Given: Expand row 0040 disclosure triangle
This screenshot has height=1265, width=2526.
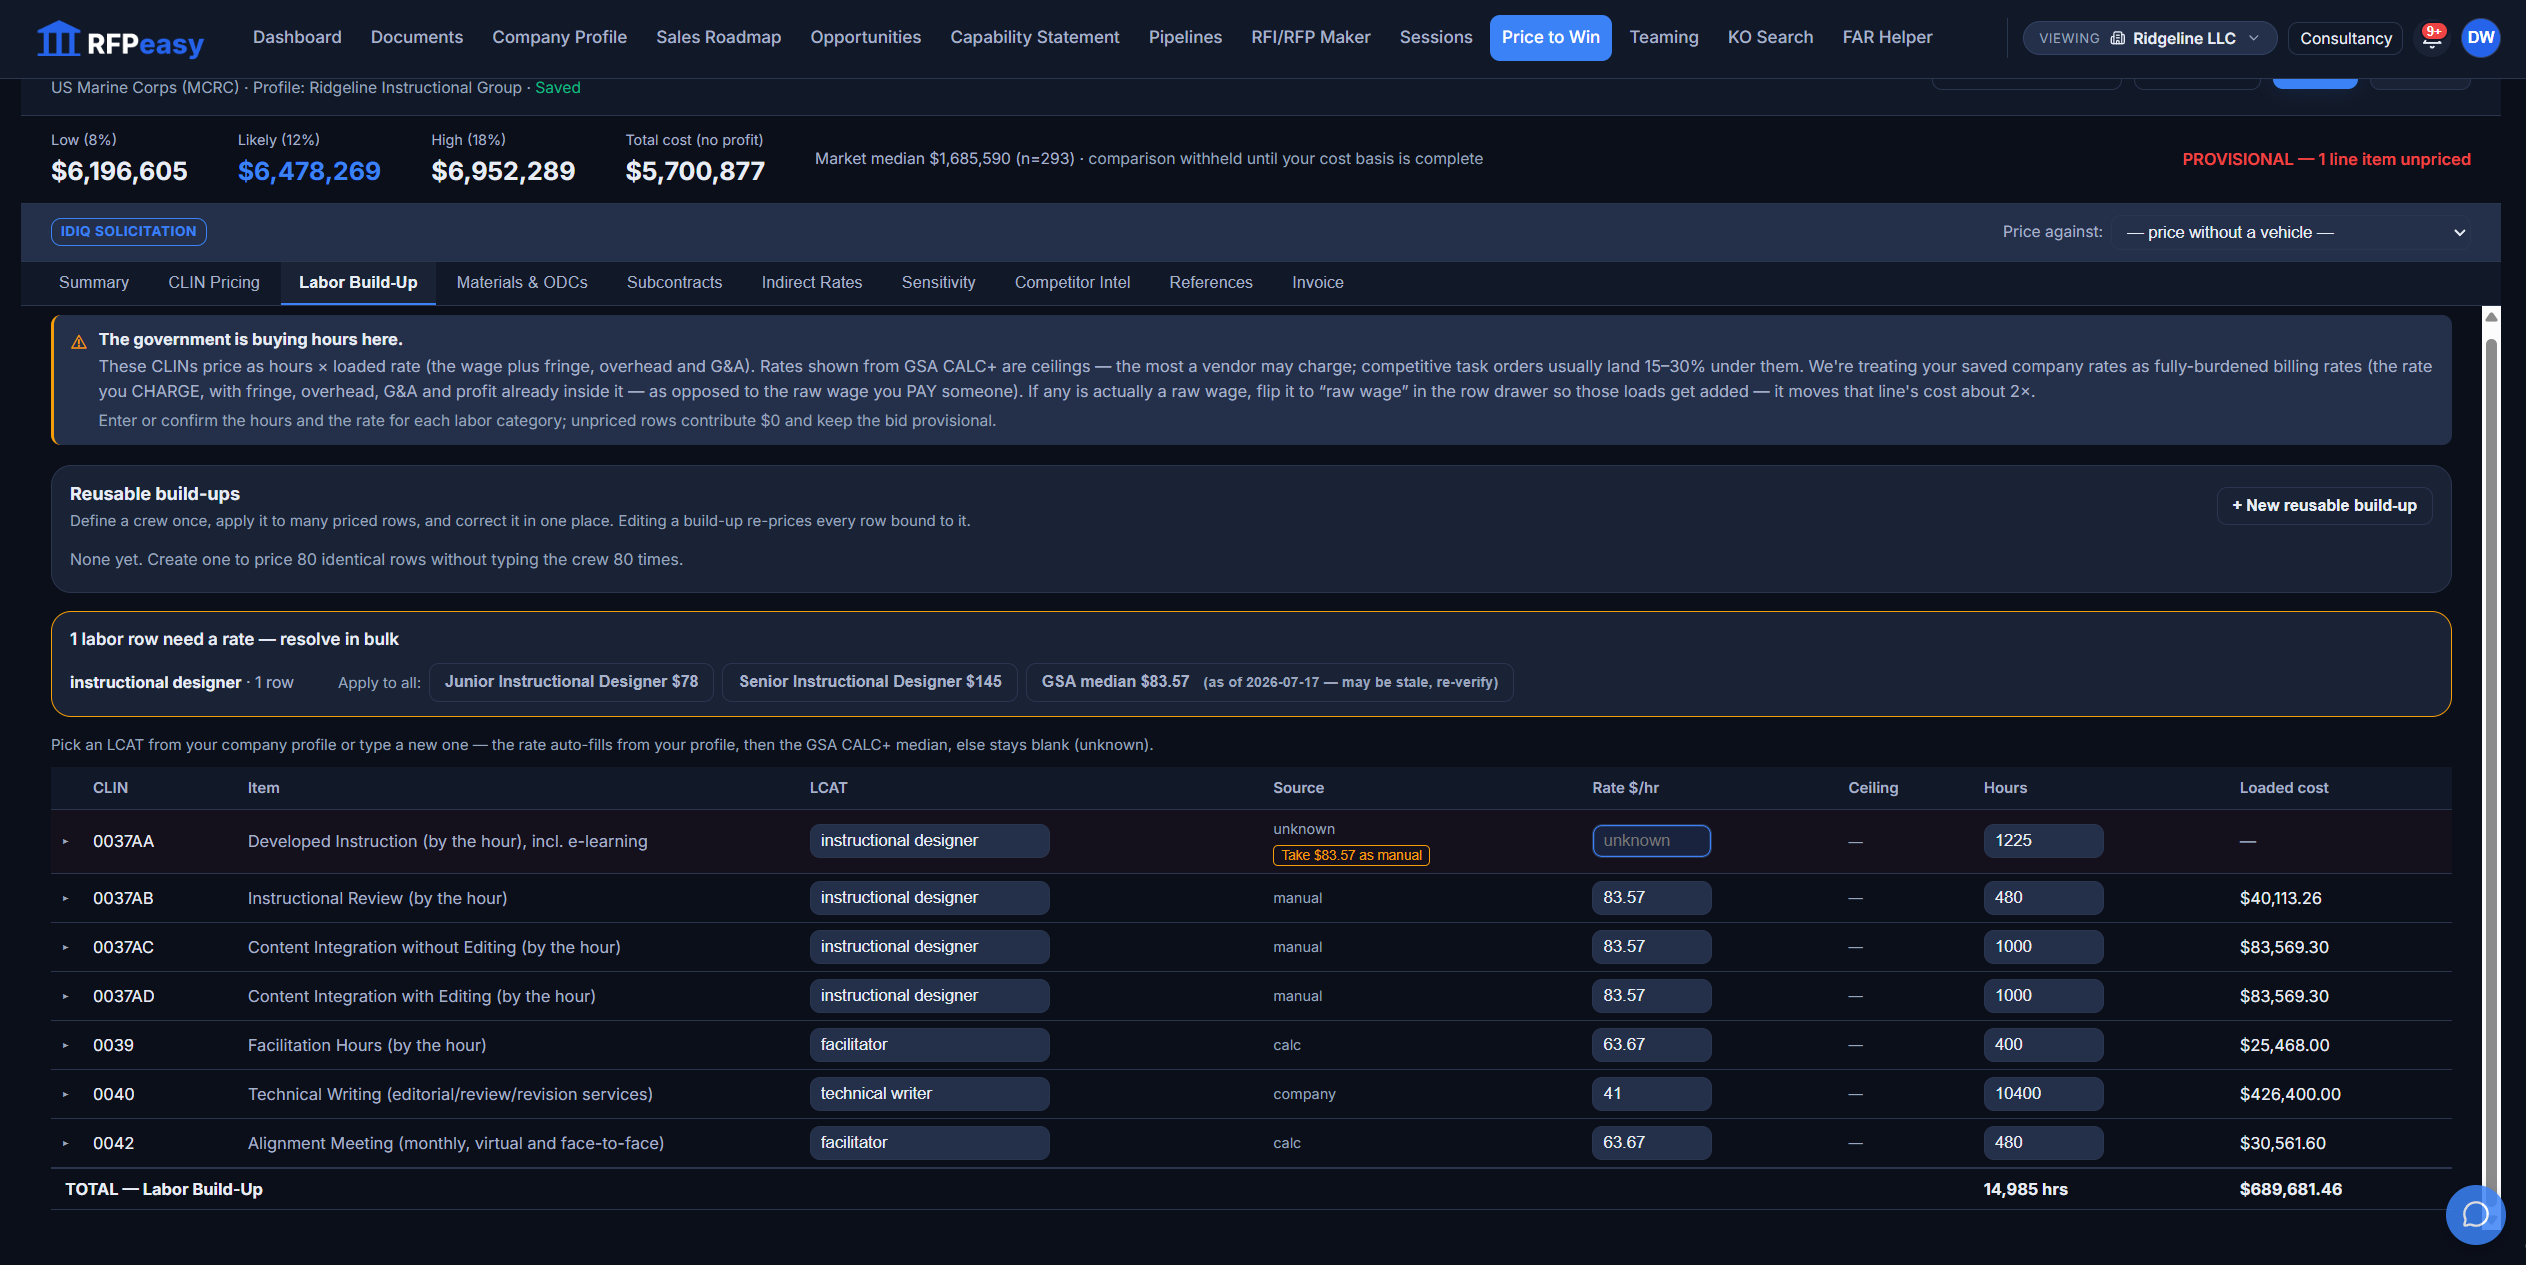Looking at the screenshot, I should pos(66,1094).
